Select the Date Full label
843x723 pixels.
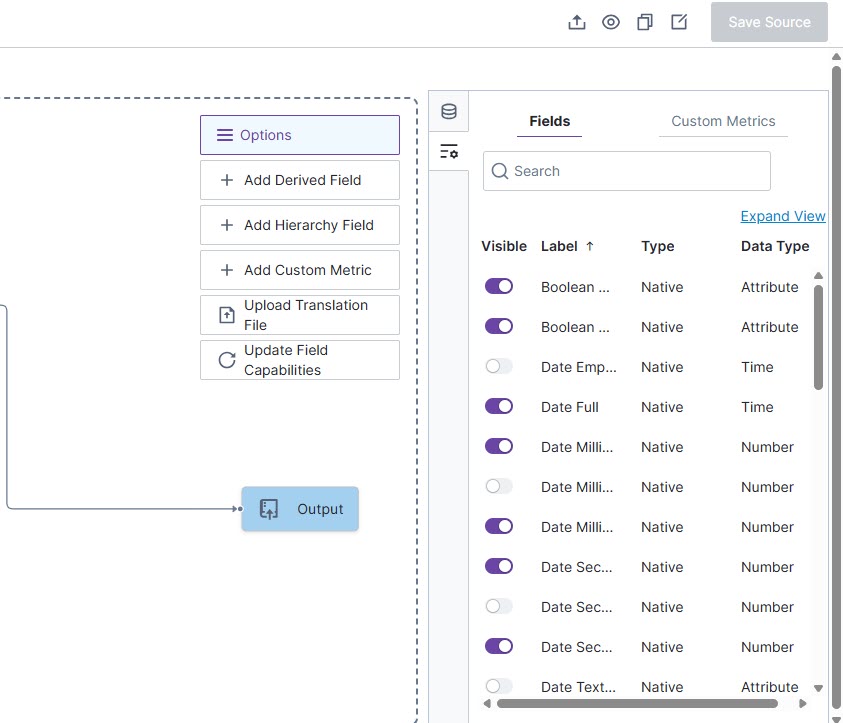569,407
